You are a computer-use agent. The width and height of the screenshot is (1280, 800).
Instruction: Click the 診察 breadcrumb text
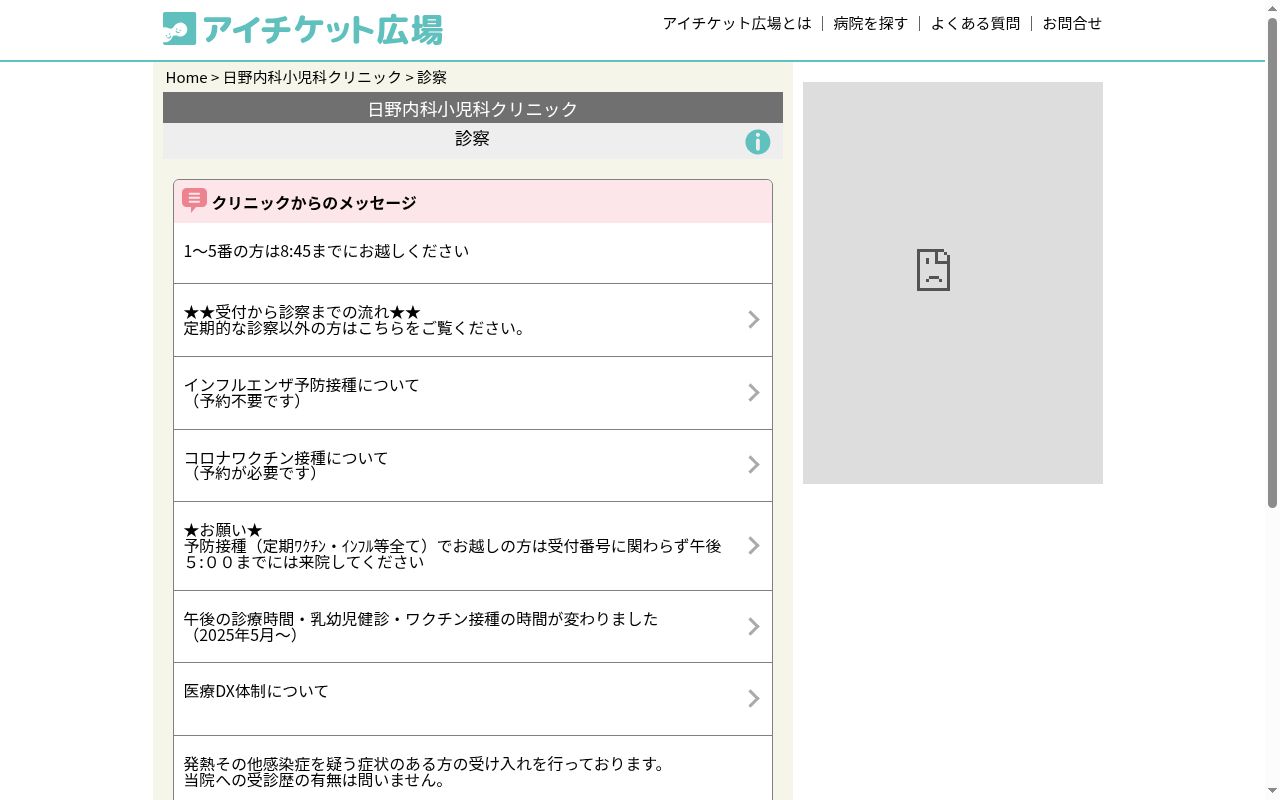pyautogui.click(x=432, y=77)
